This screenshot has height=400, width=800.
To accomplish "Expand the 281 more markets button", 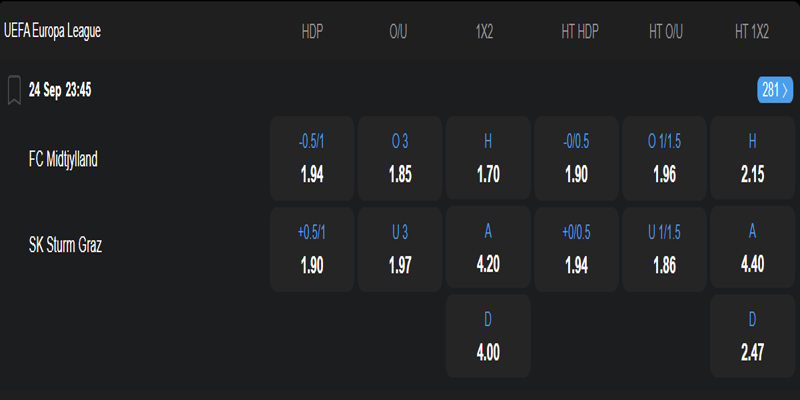I will (775, 90).
